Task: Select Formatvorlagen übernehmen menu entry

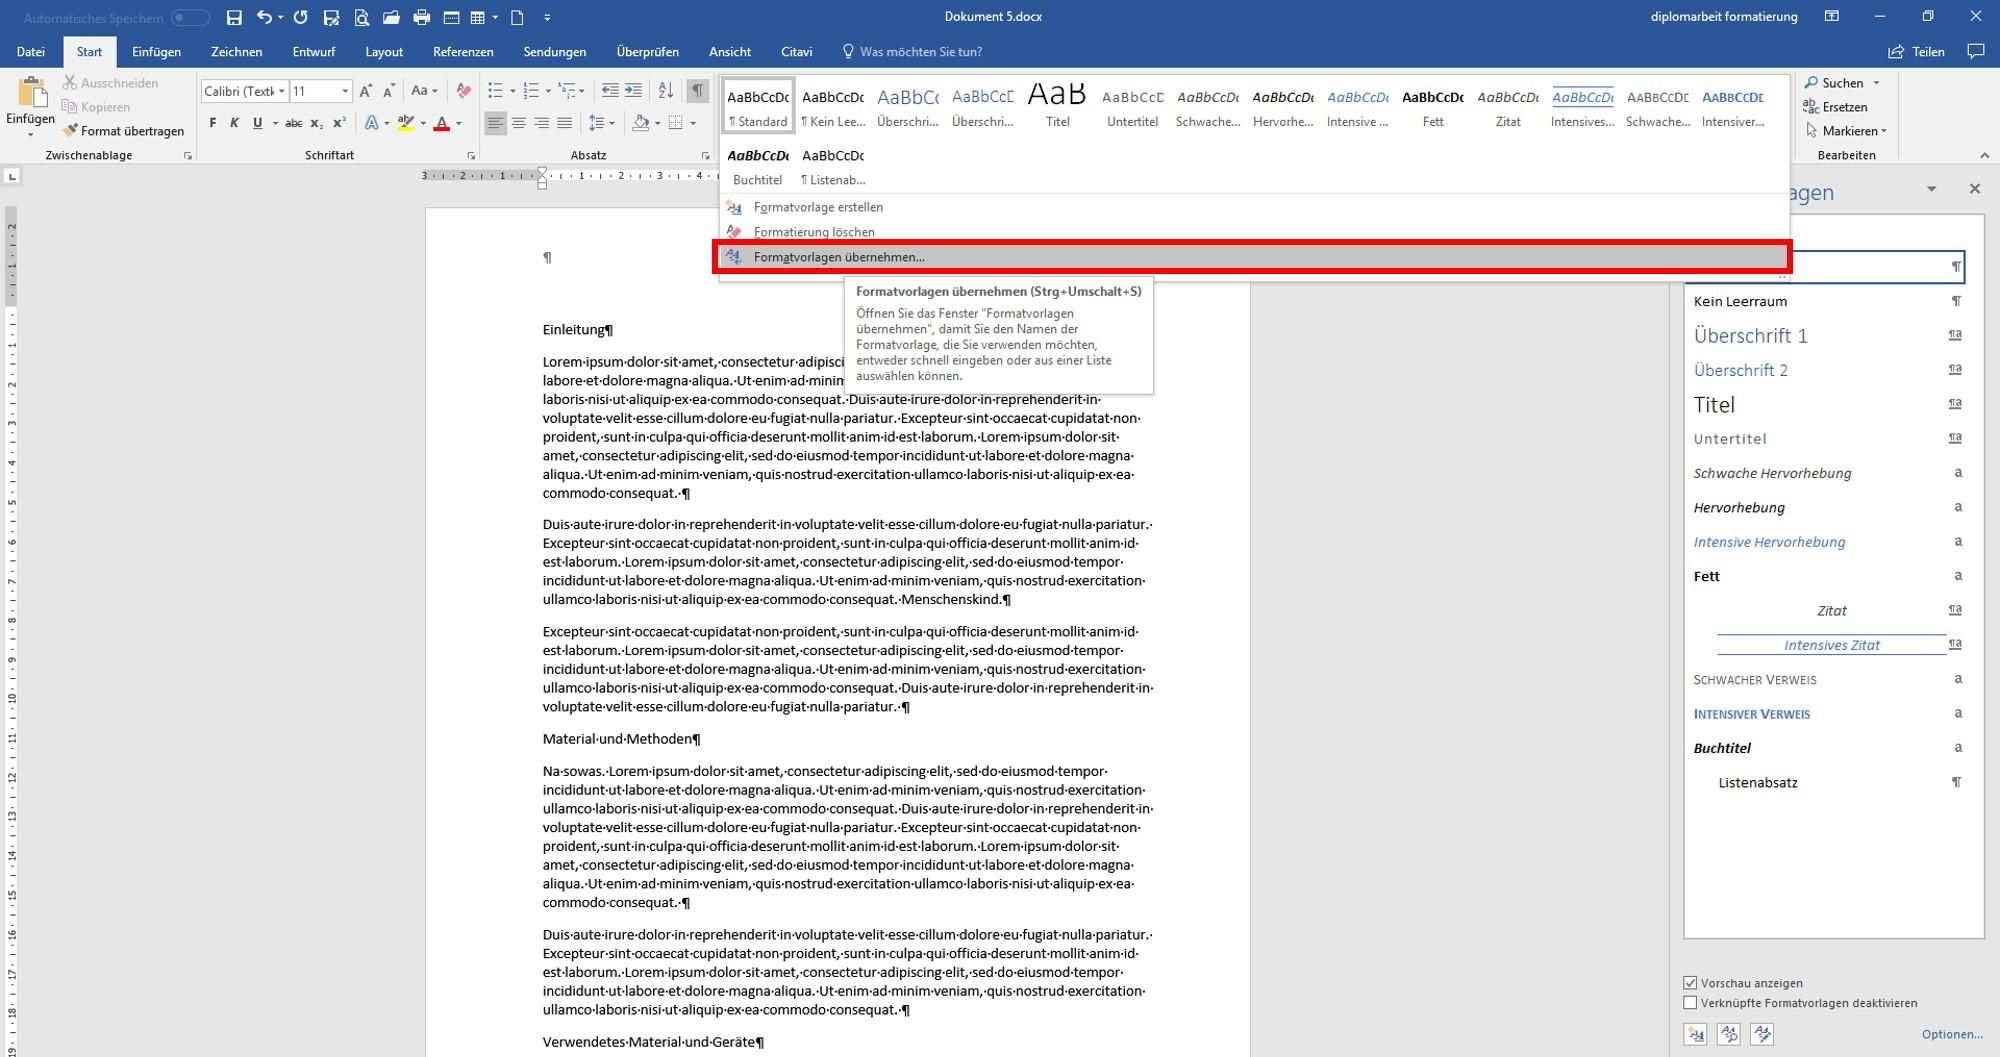Action: 1252,257
